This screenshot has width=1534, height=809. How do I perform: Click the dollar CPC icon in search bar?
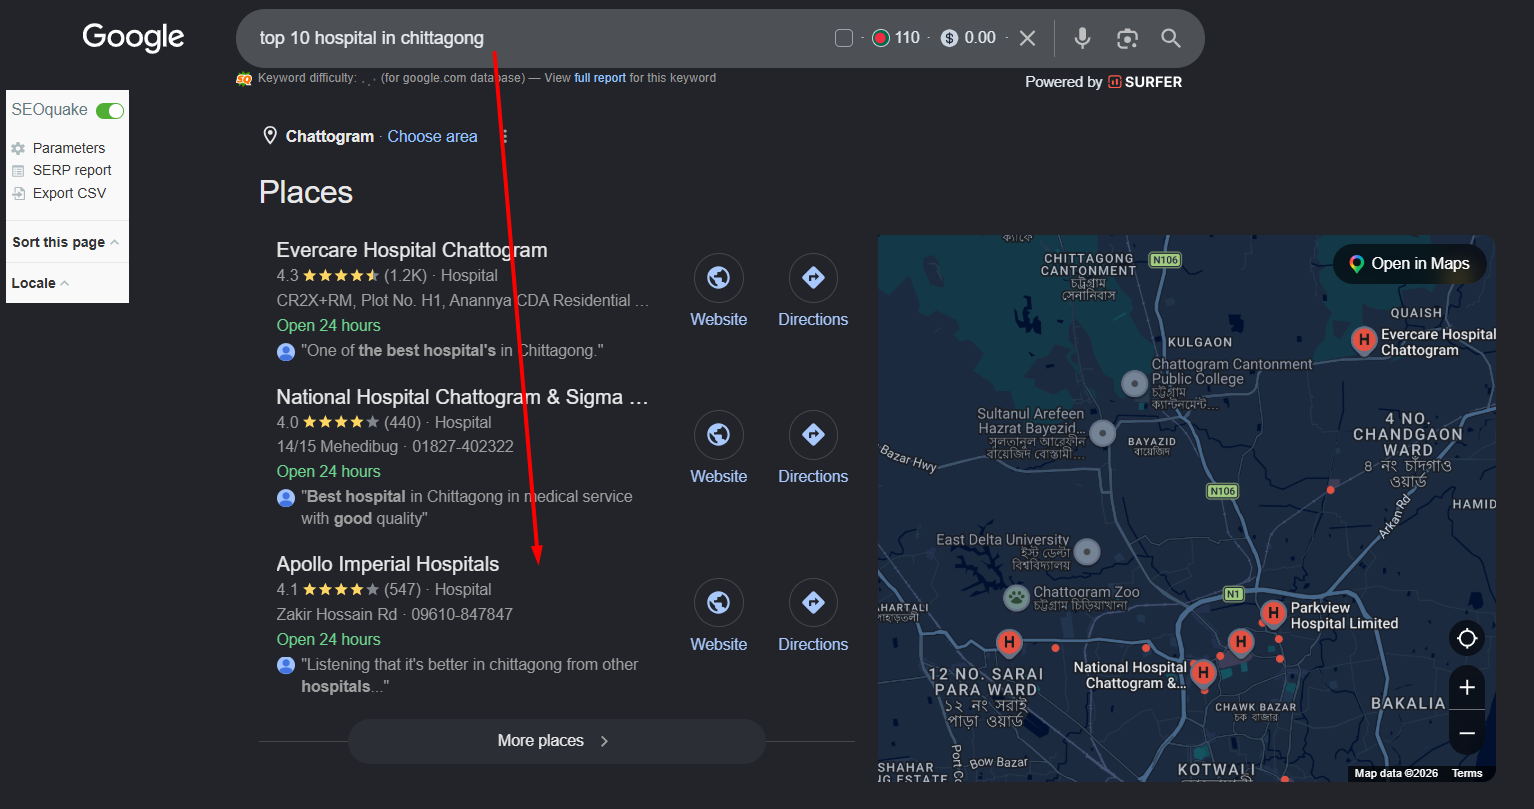(x=950, y=38)
